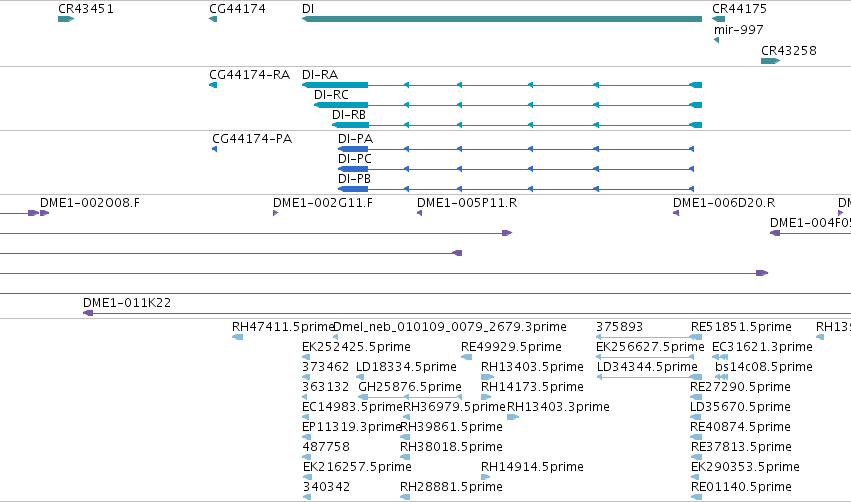Click BAC end label DME1-005P11.R
The image size is (851, 502).
tap(467, 203)
